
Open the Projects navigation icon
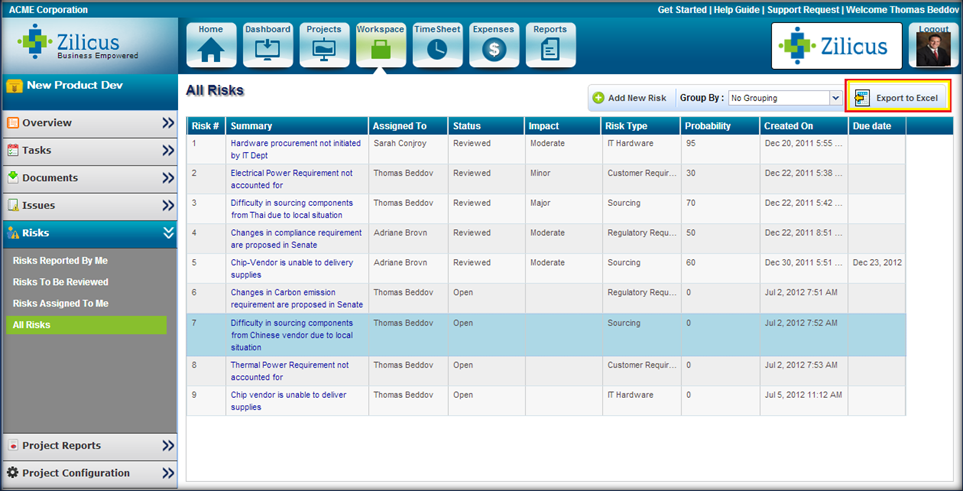click(x=324, y=45)
